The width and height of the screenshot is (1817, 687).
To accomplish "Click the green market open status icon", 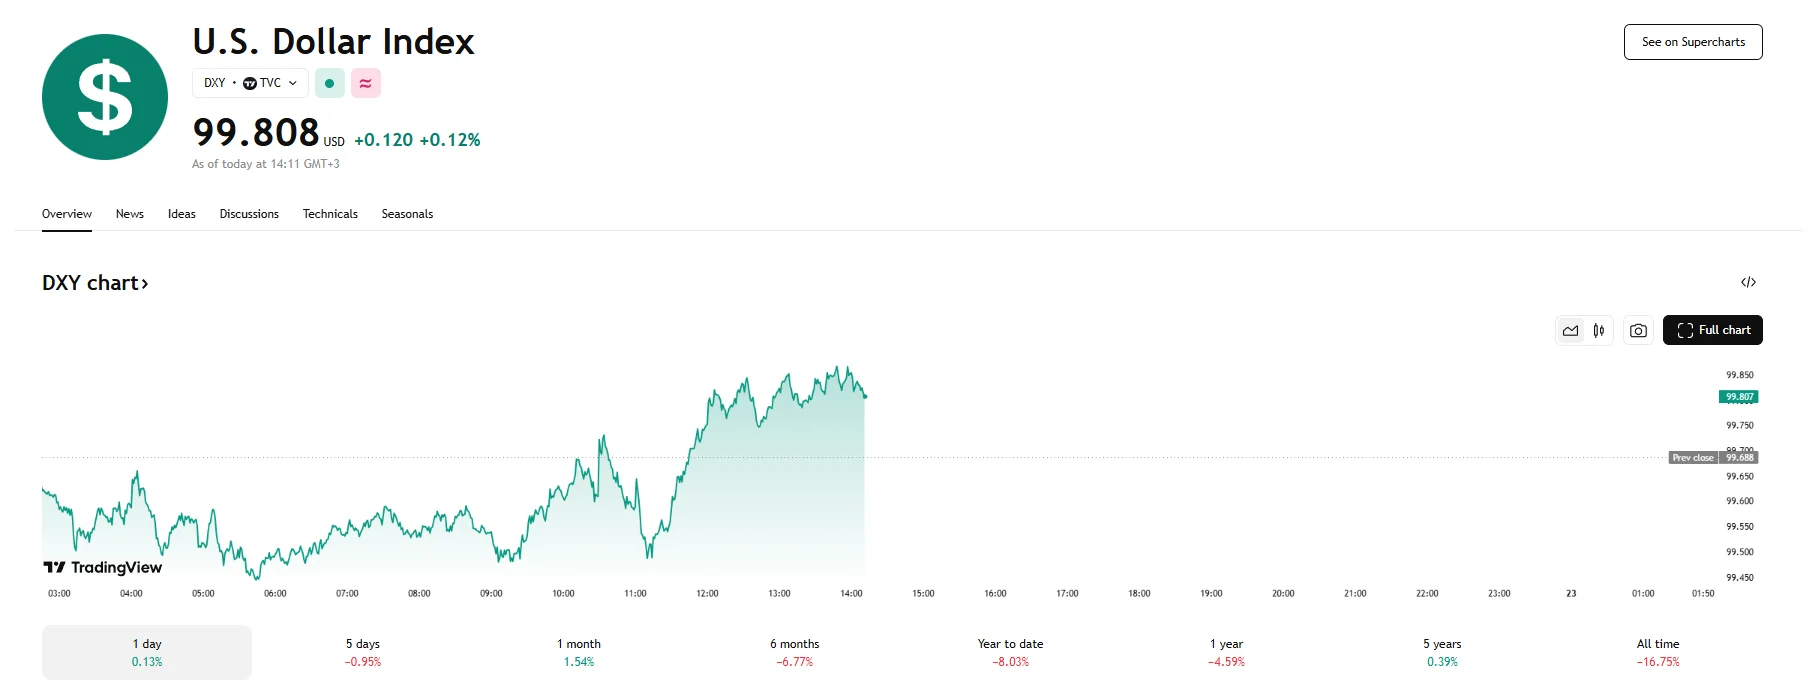I will pyautogui.click(x=330, y=83).
